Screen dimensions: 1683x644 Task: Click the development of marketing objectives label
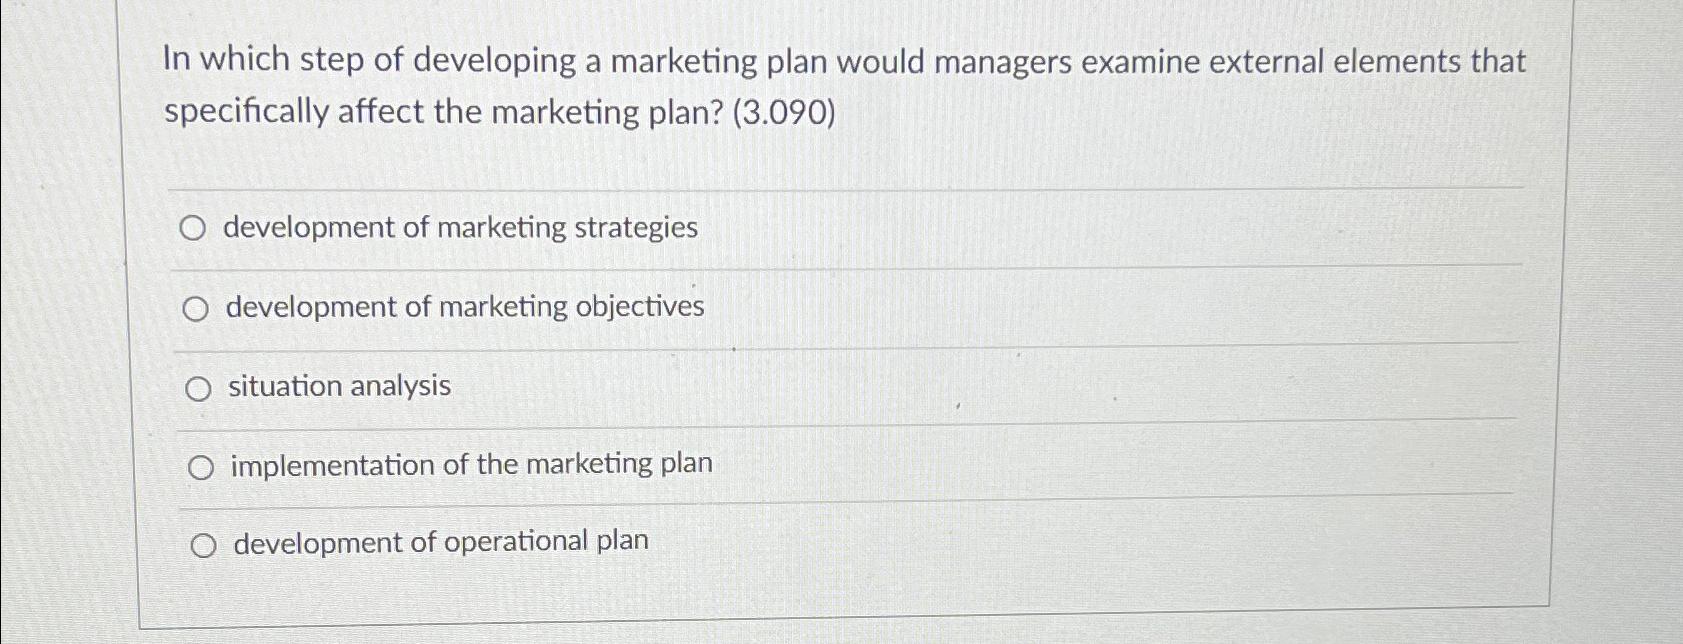pyautogui.click(x=463, y=308)
